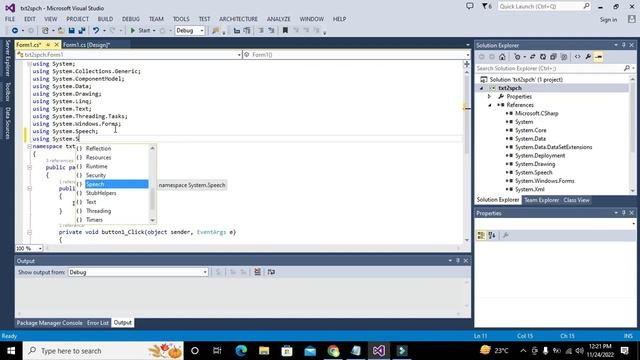Switch to the Team Explorer tab
The width and height of the screenshot is (640, 360).
[541, 200]
